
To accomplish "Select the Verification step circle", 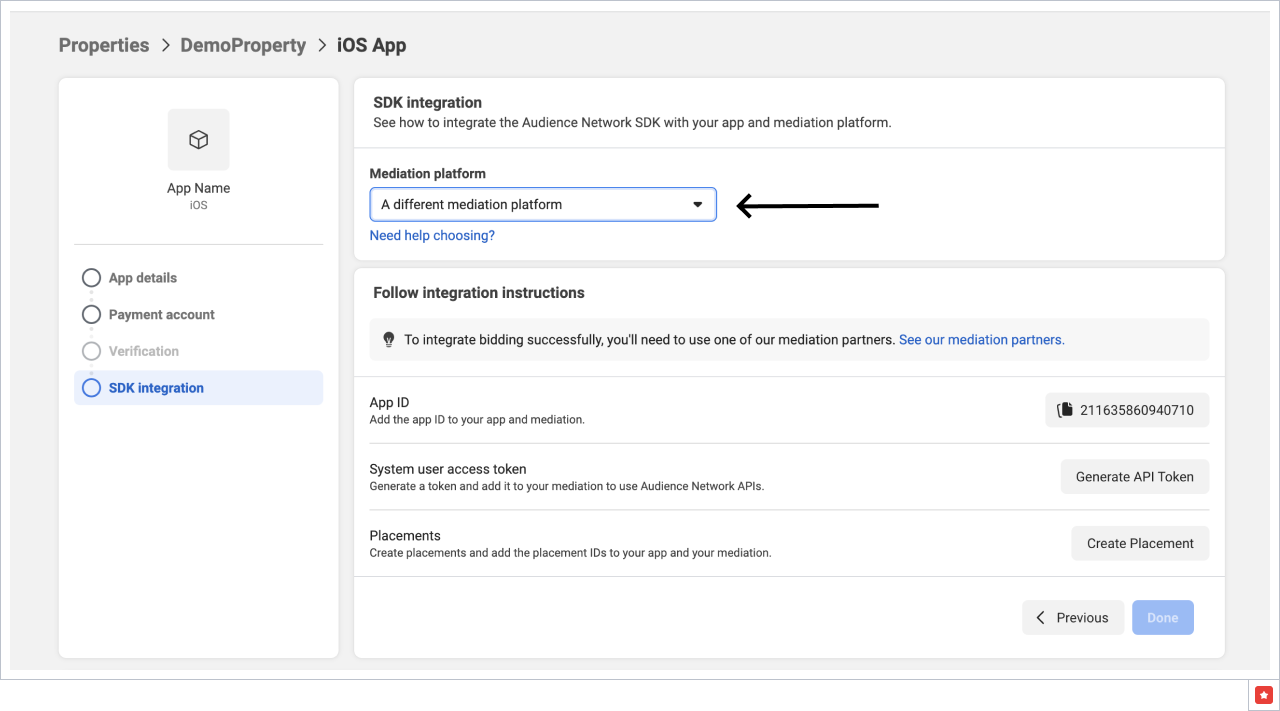I will 92,351.
